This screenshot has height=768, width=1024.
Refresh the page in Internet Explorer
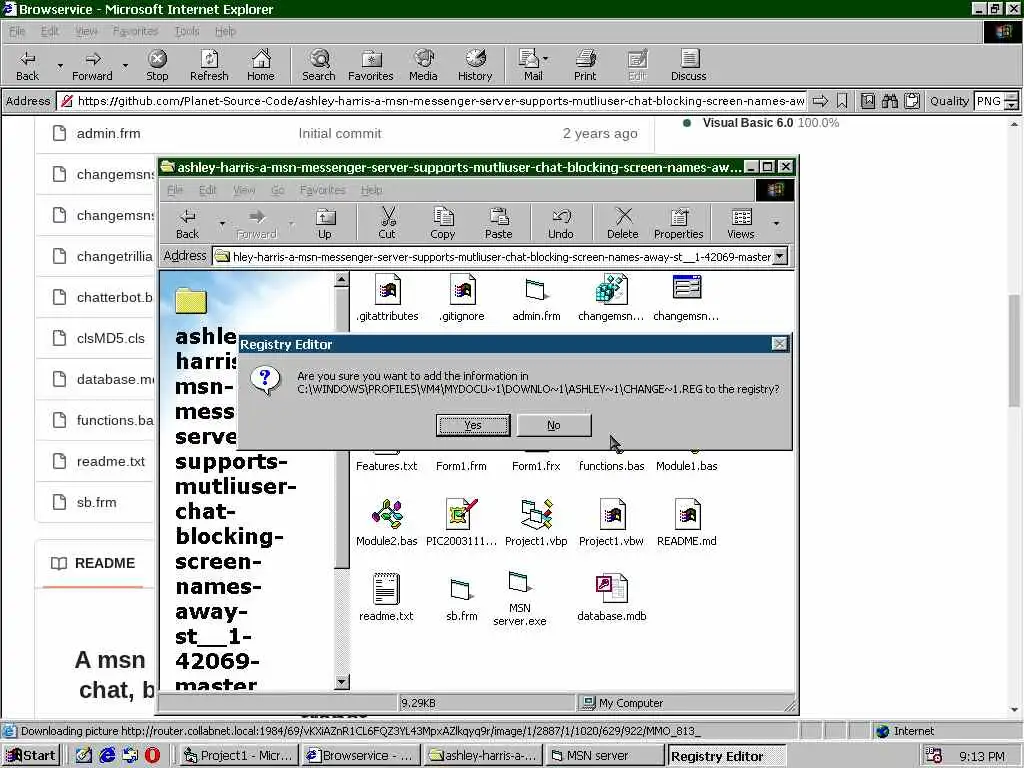[x=209, y=65]
